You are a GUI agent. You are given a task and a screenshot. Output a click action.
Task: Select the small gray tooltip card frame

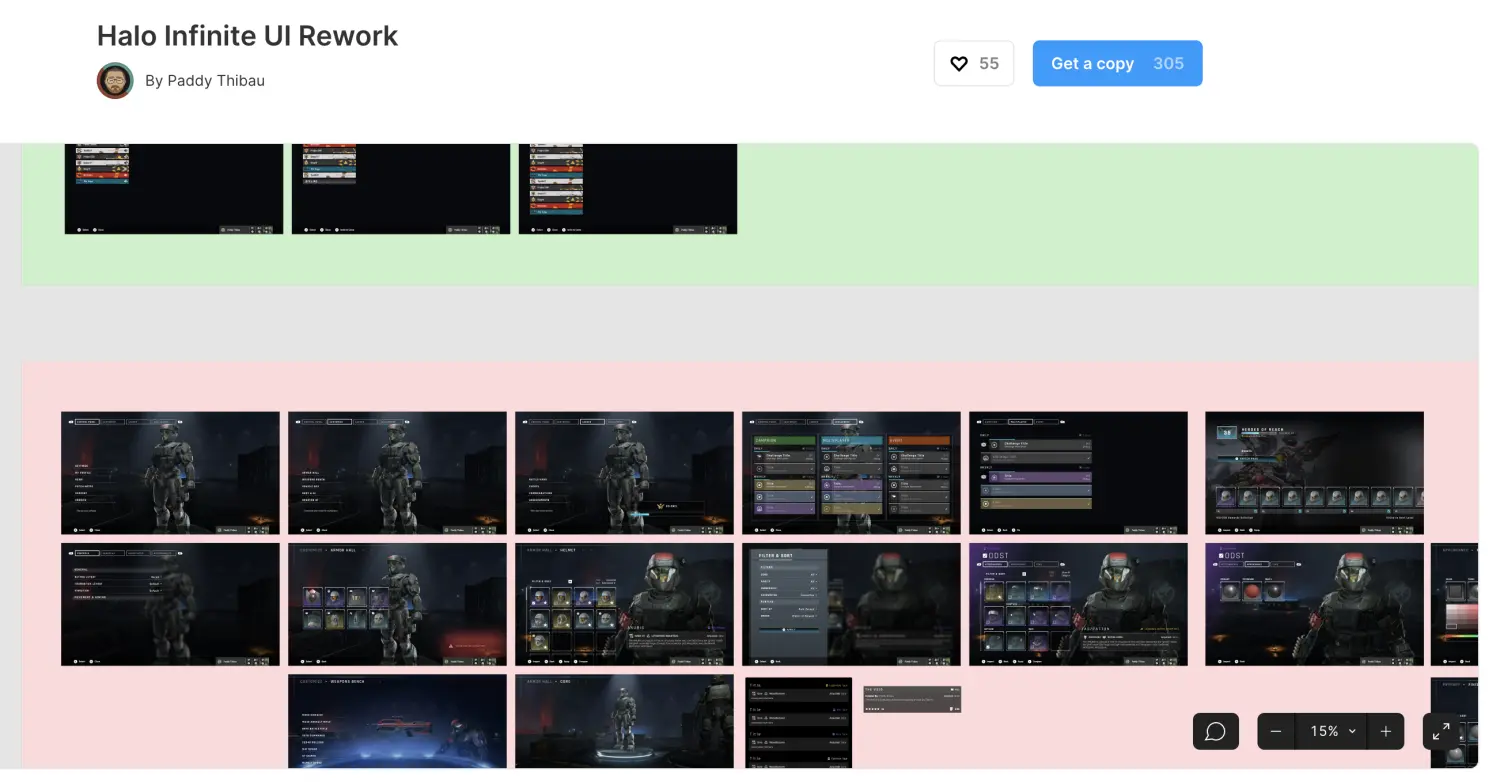click(912, 699)
